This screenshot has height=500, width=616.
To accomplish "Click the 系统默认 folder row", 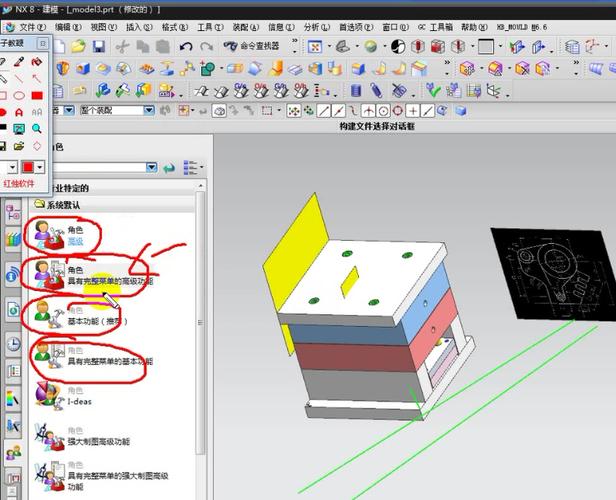I will (112, 205).
